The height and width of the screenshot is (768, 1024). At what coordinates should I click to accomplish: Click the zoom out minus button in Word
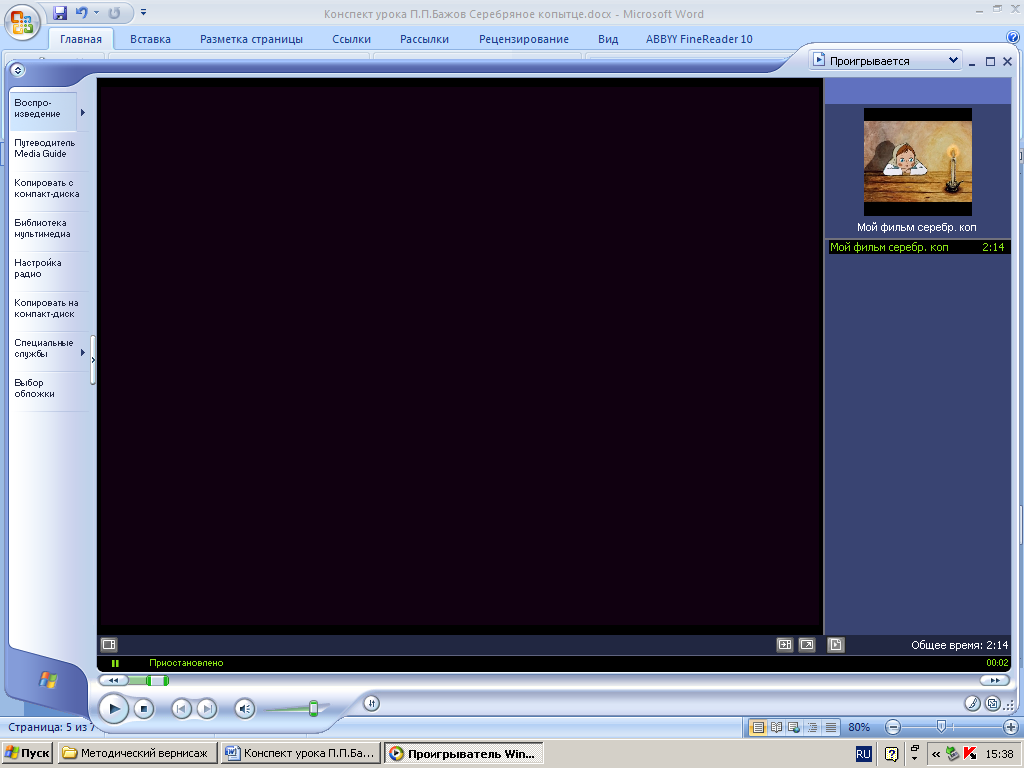pyautogui.click(x=893, y=727)
